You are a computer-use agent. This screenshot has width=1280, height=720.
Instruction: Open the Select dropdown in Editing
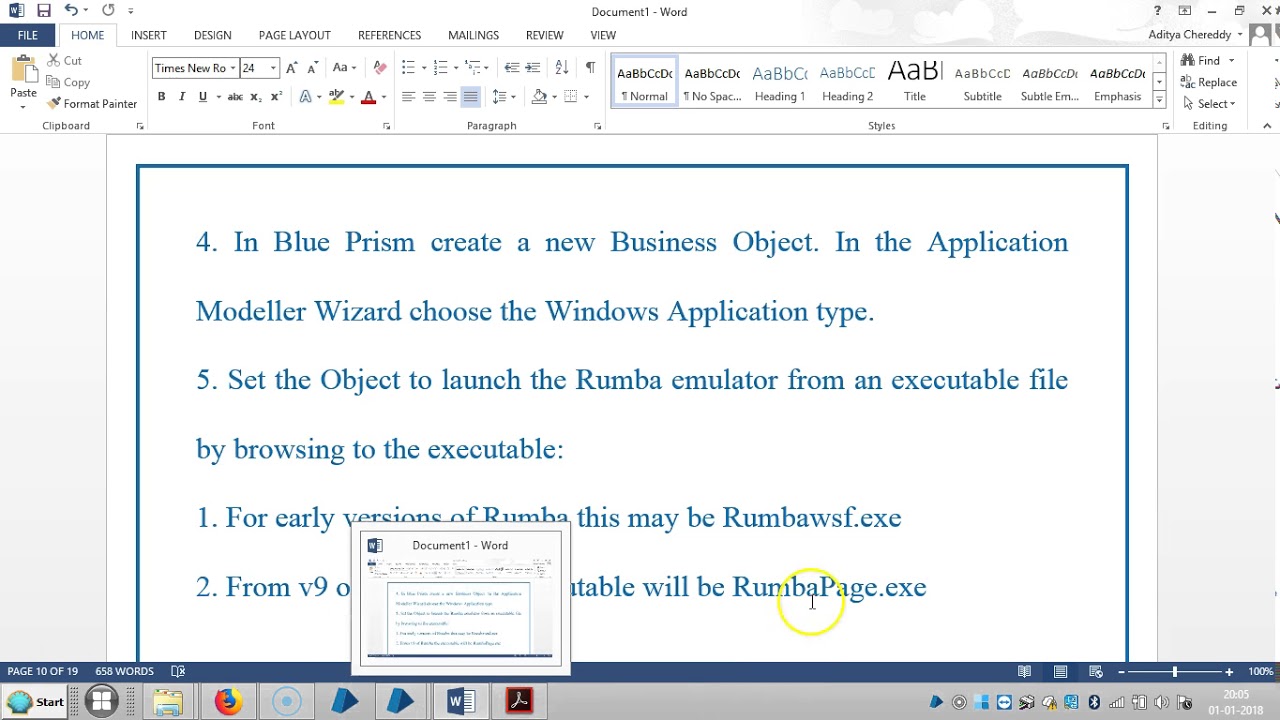(1210, 104)
